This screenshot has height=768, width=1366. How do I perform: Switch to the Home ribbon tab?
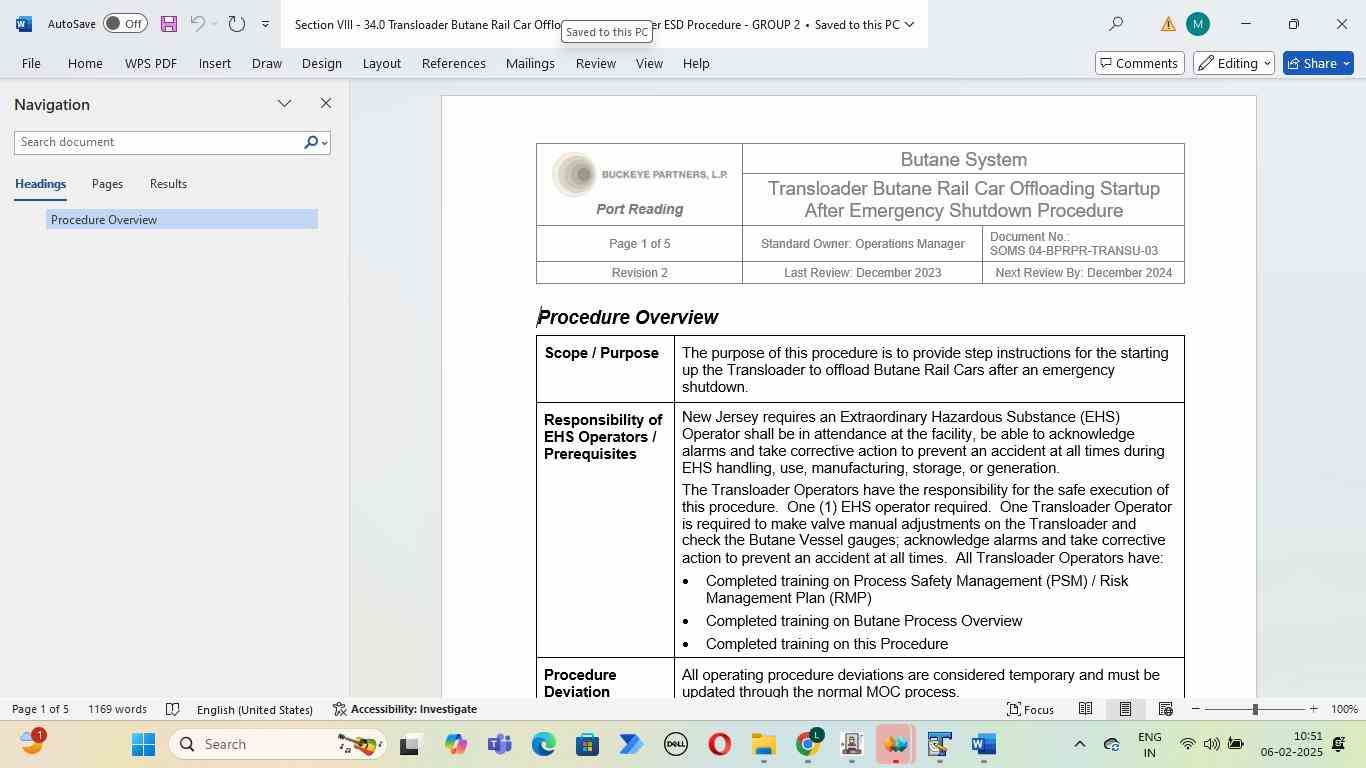85,63
